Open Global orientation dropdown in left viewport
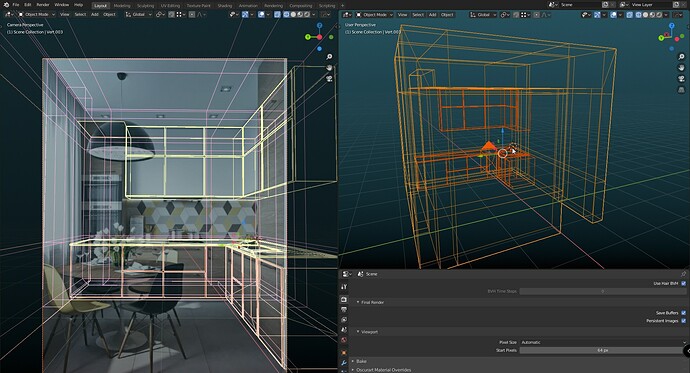Image resolution: width=690 pixels, height=373 pixels. pos(139,15)
